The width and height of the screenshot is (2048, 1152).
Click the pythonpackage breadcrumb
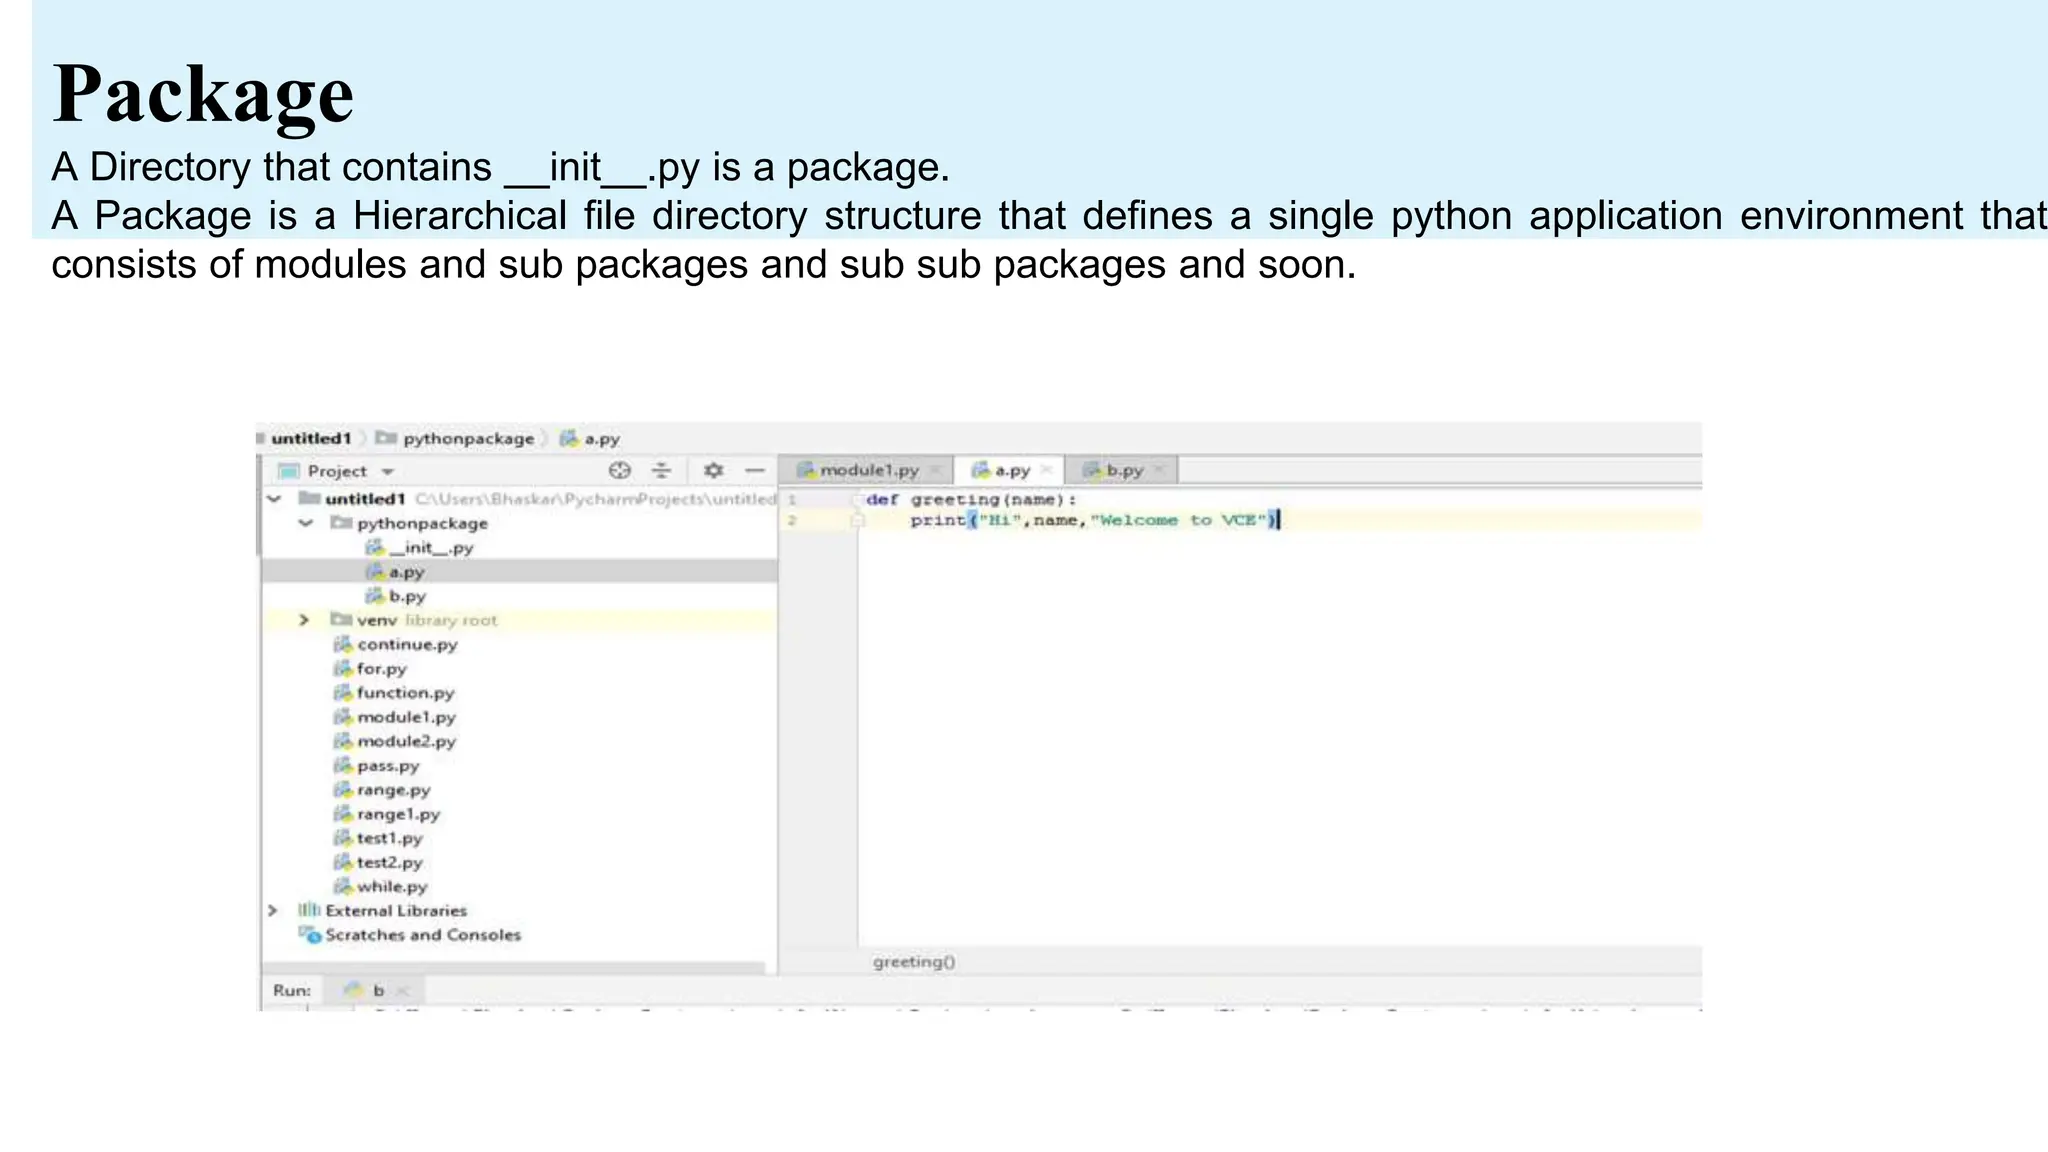[x=468, y=439]
